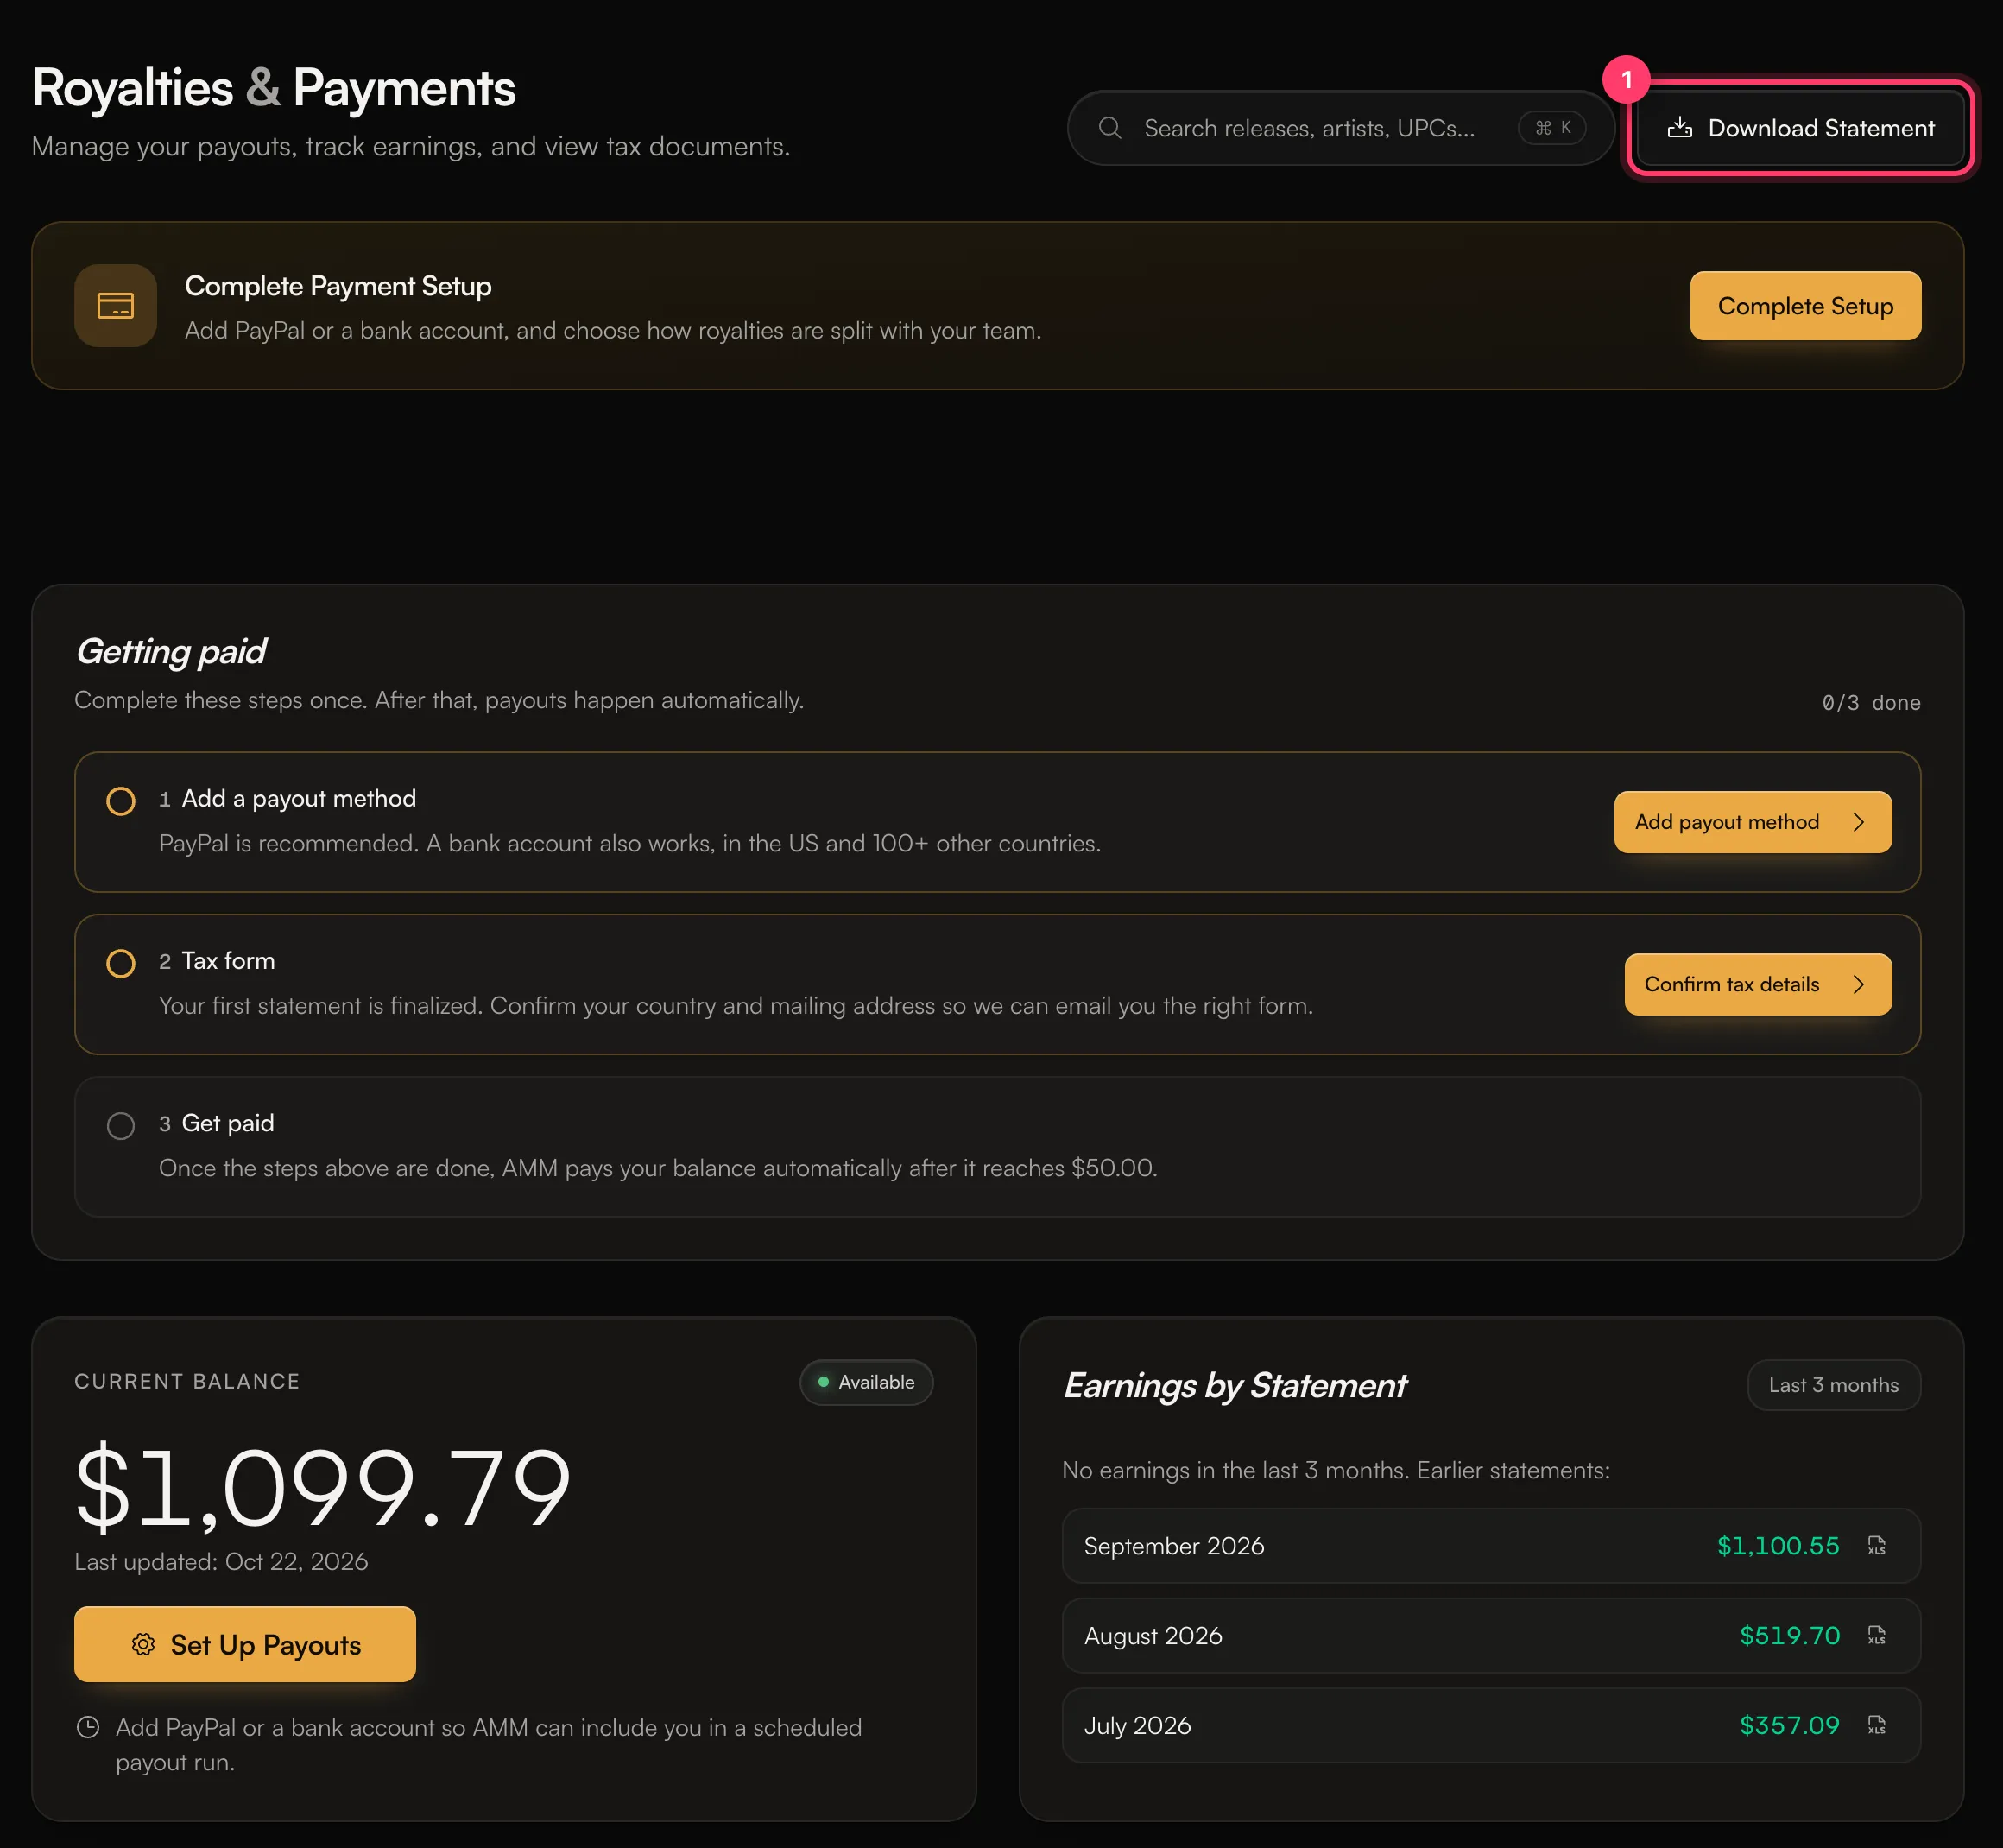Click the Set Up Payouts button
This screenshot has width=2003, height=1848.
(245, 1644)
